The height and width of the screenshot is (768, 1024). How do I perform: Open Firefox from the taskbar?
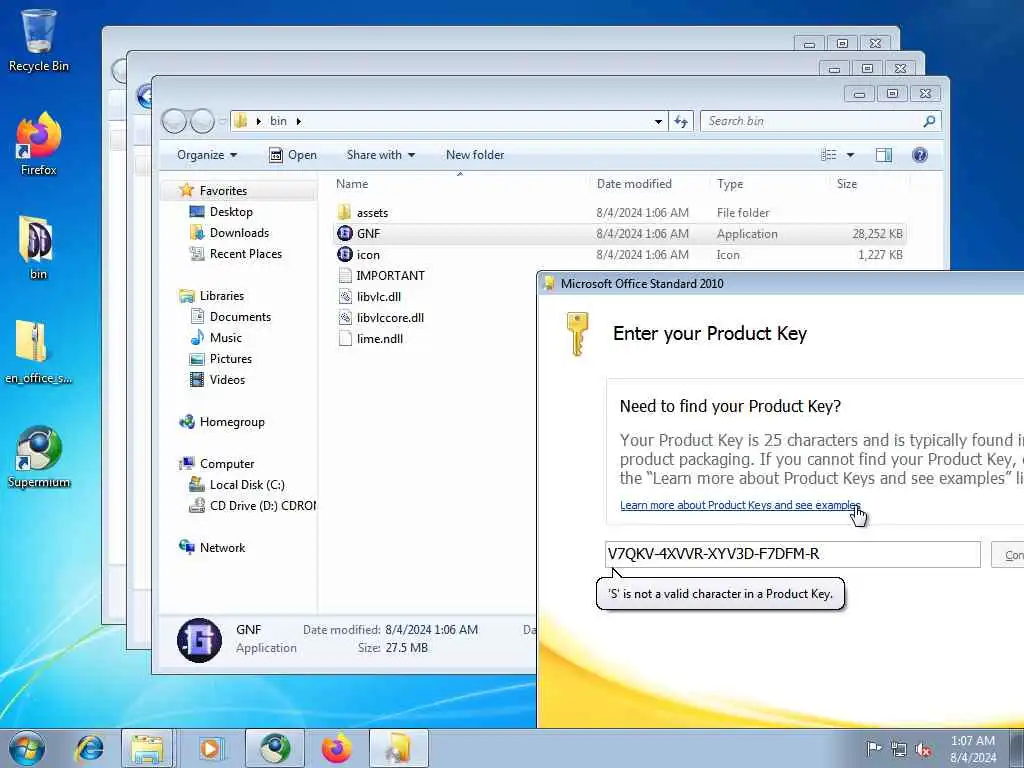(336, 748)
